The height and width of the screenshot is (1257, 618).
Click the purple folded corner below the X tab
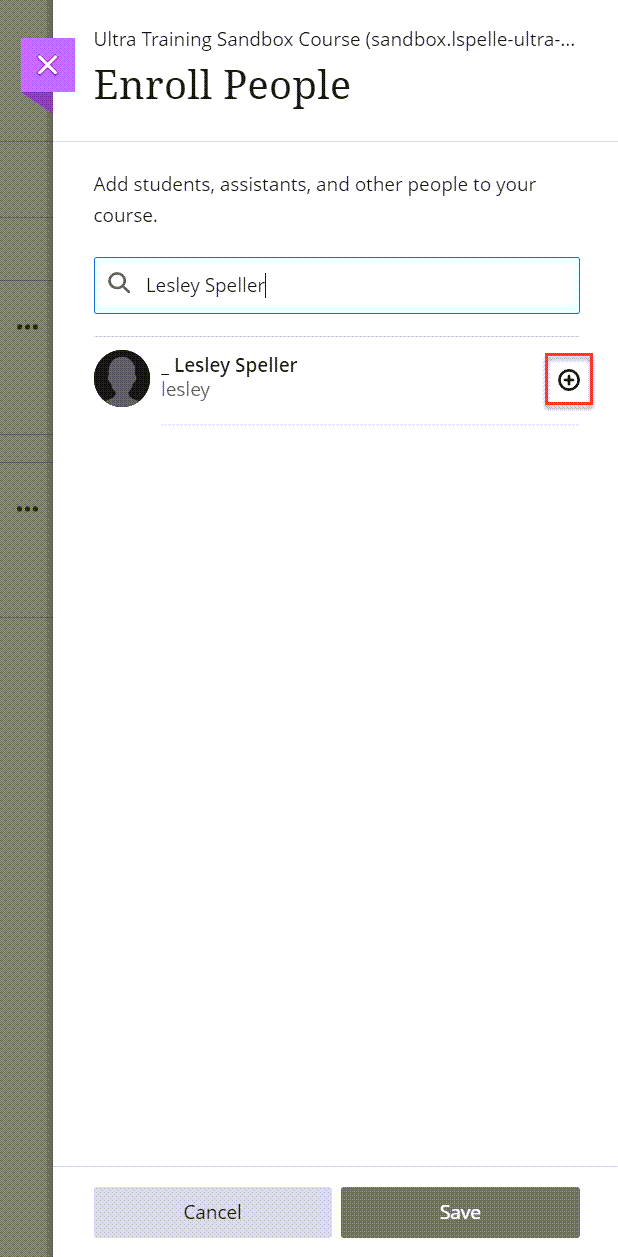point(38,102)
